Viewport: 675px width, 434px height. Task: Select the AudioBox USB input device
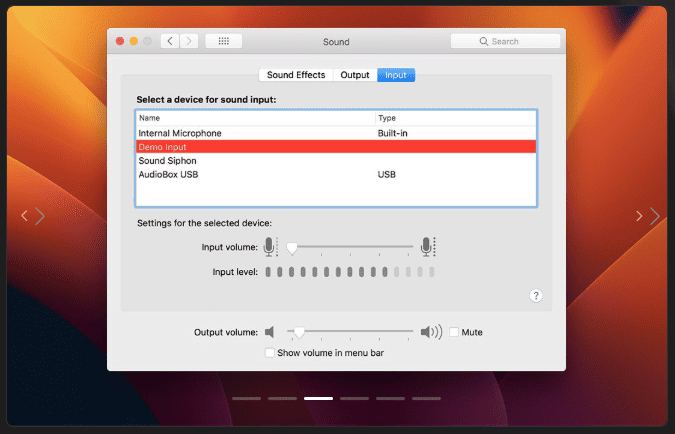(x=336, y=174)
